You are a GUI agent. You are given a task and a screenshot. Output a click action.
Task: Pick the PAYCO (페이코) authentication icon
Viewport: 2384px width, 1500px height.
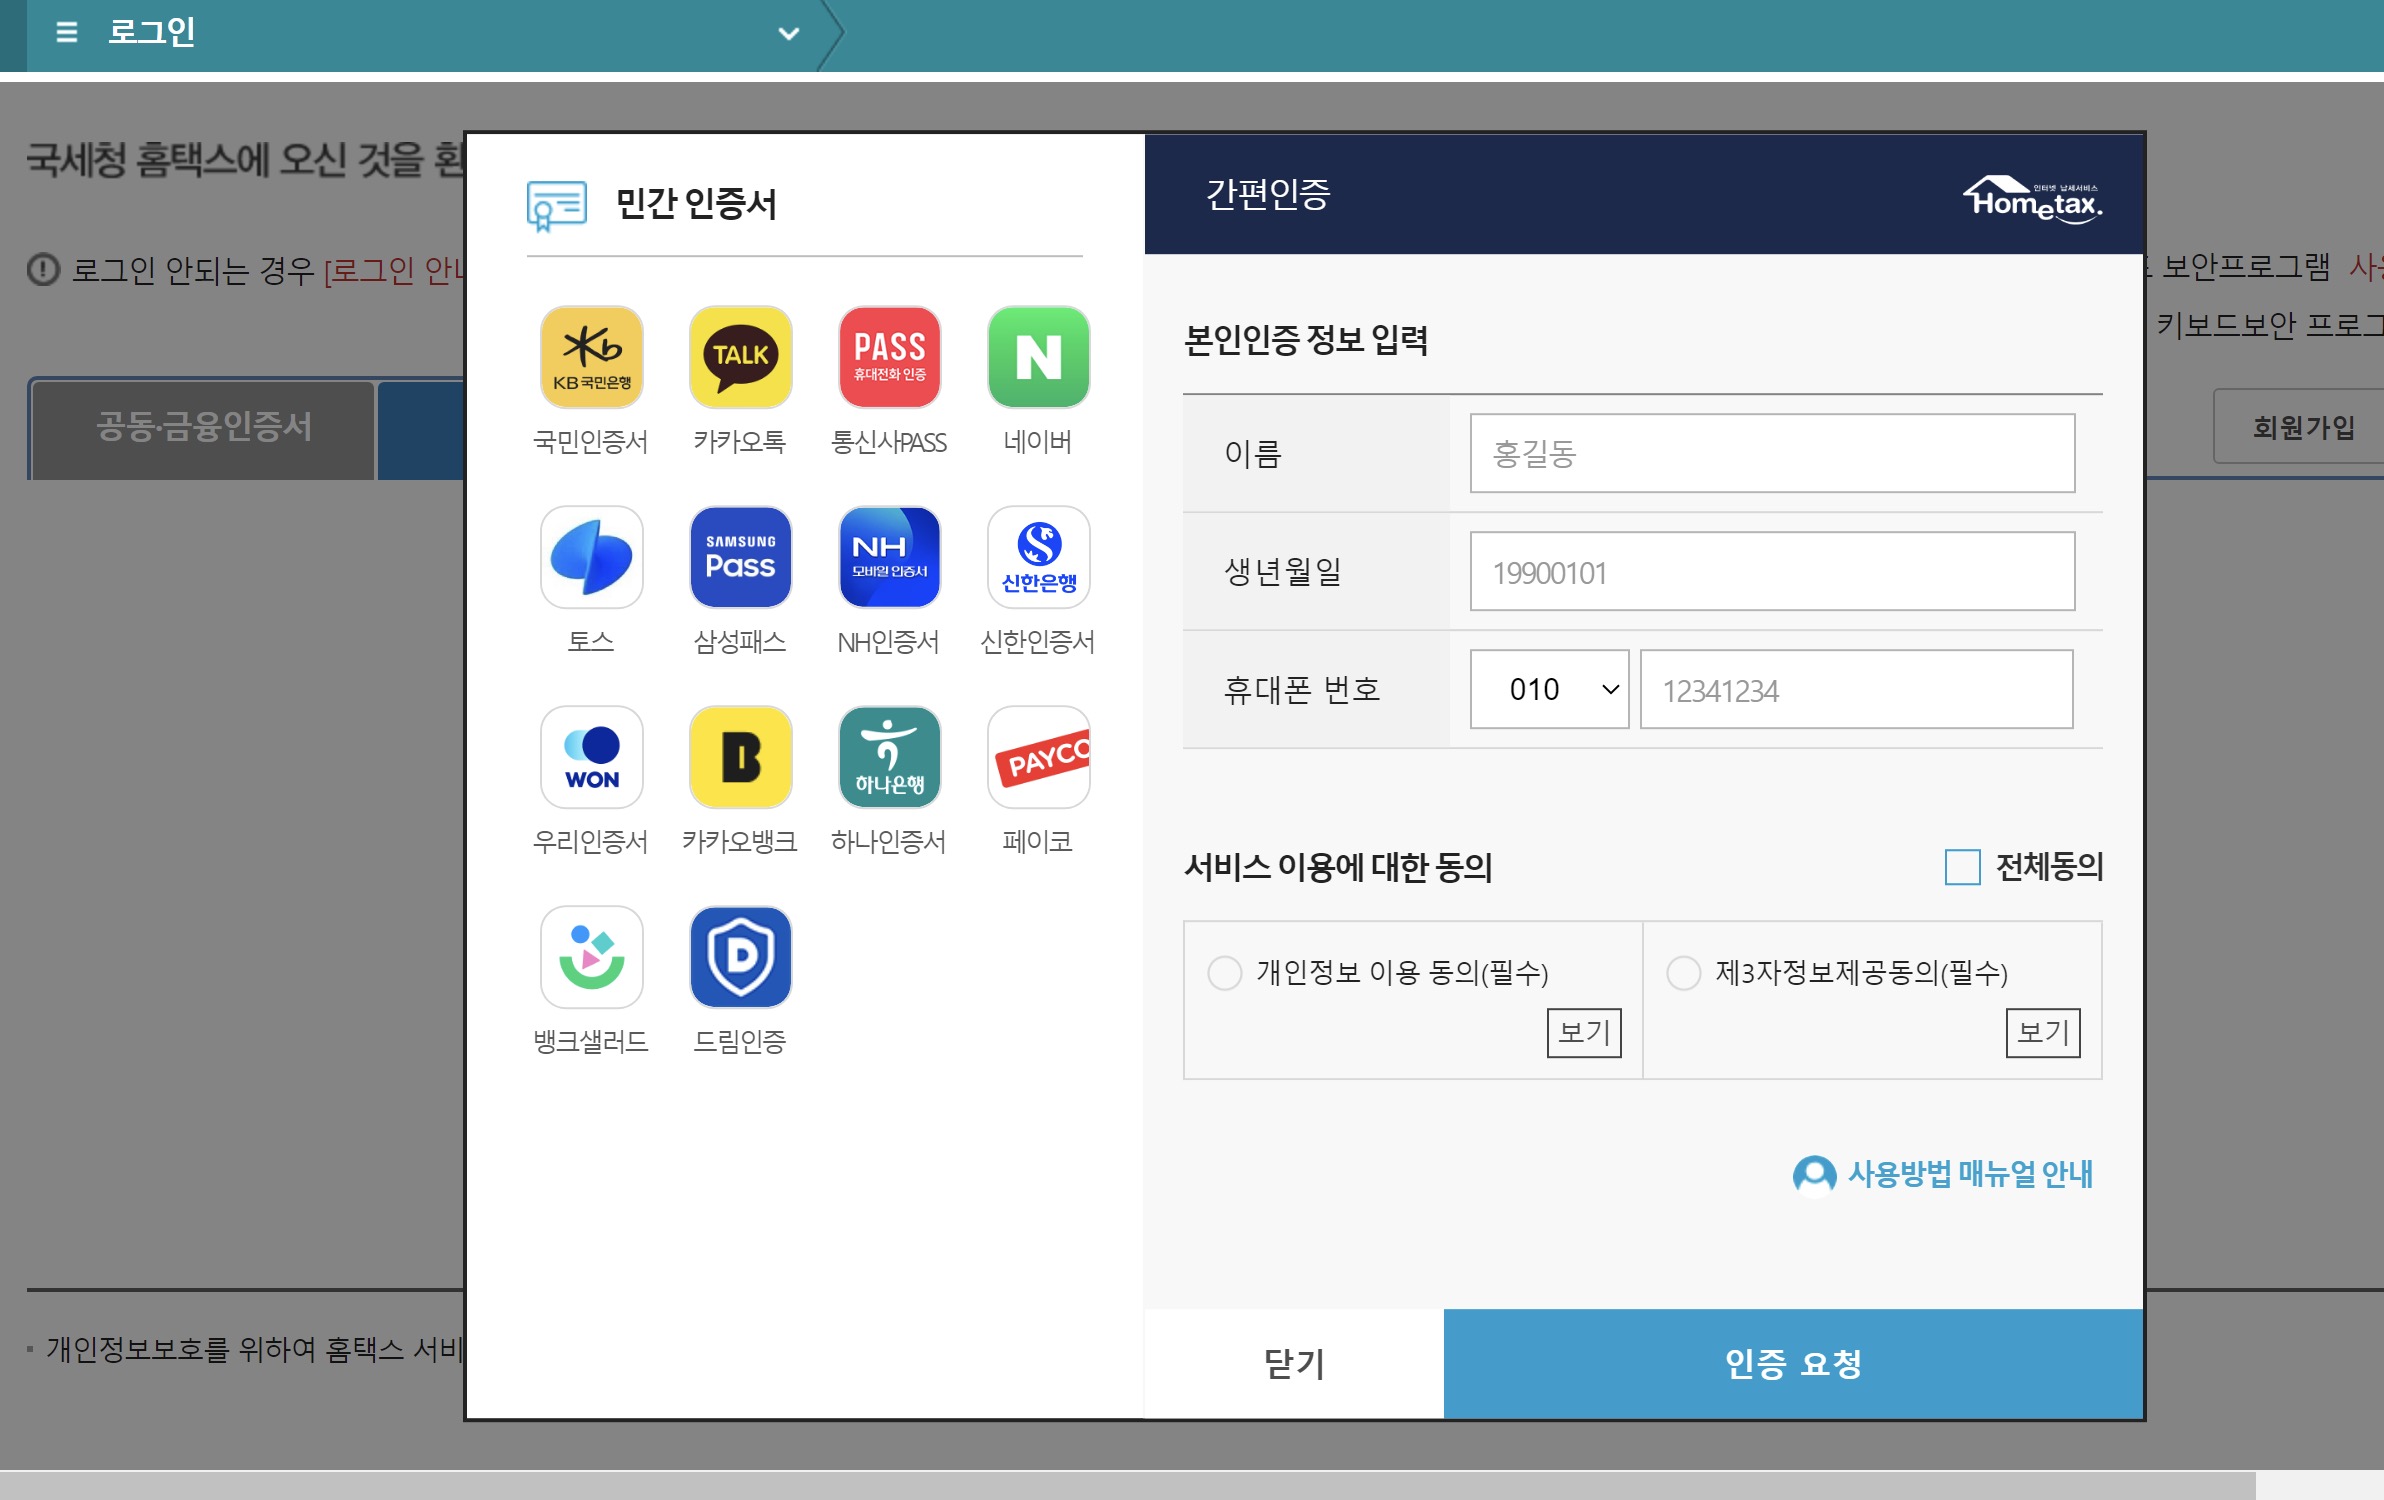pyautogui.click(x=1038, y=757)
